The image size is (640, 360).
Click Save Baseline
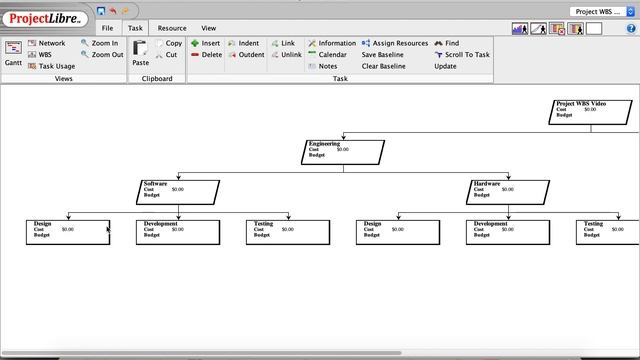[382, 54]
